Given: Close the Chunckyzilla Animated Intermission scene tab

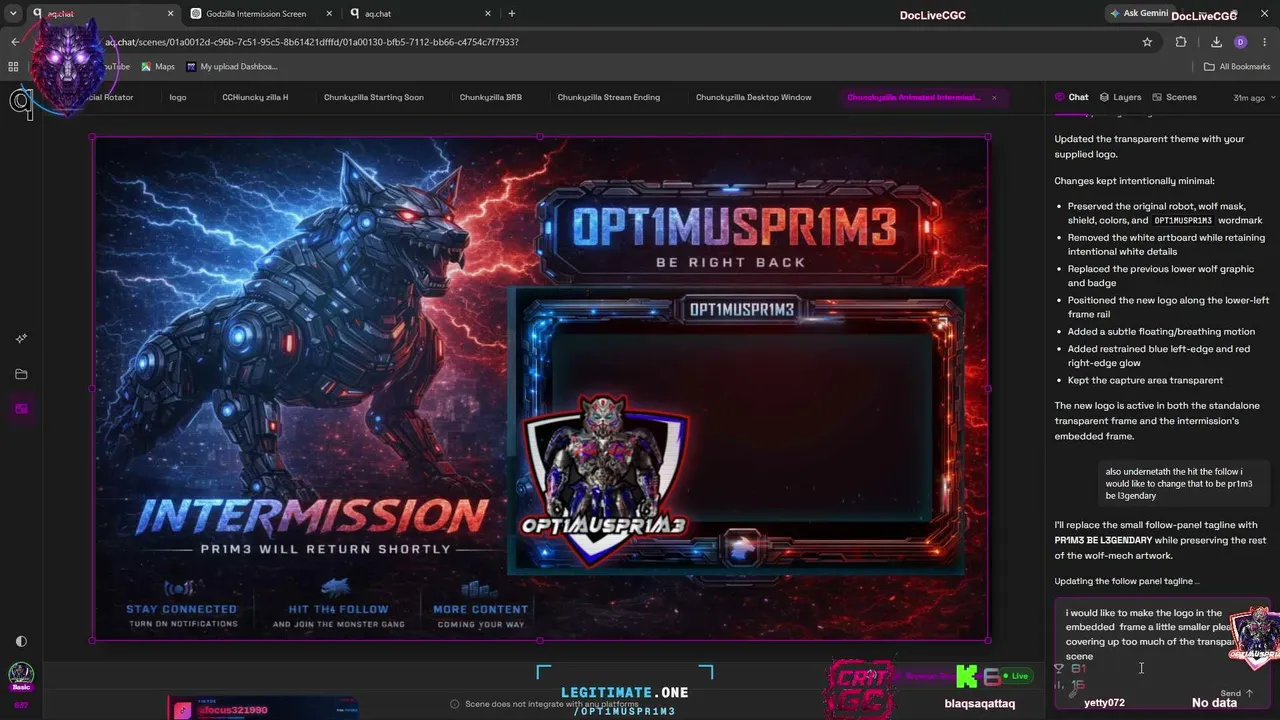Looking at the screenshot, I should pos(994,97).
